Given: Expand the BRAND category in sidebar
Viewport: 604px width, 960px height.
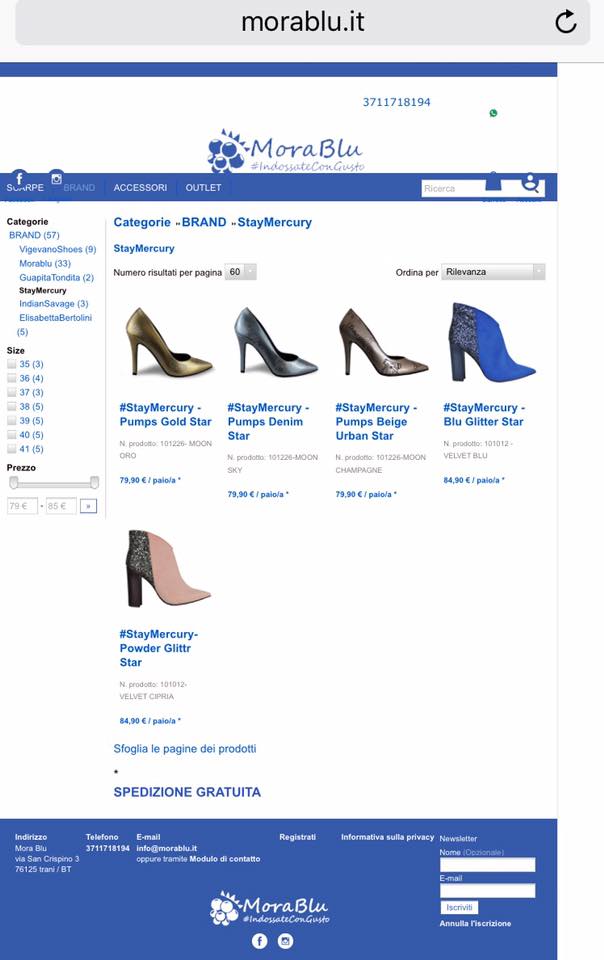Looking at the screenshot, I should pyautogui.click(x=34, y=235).
